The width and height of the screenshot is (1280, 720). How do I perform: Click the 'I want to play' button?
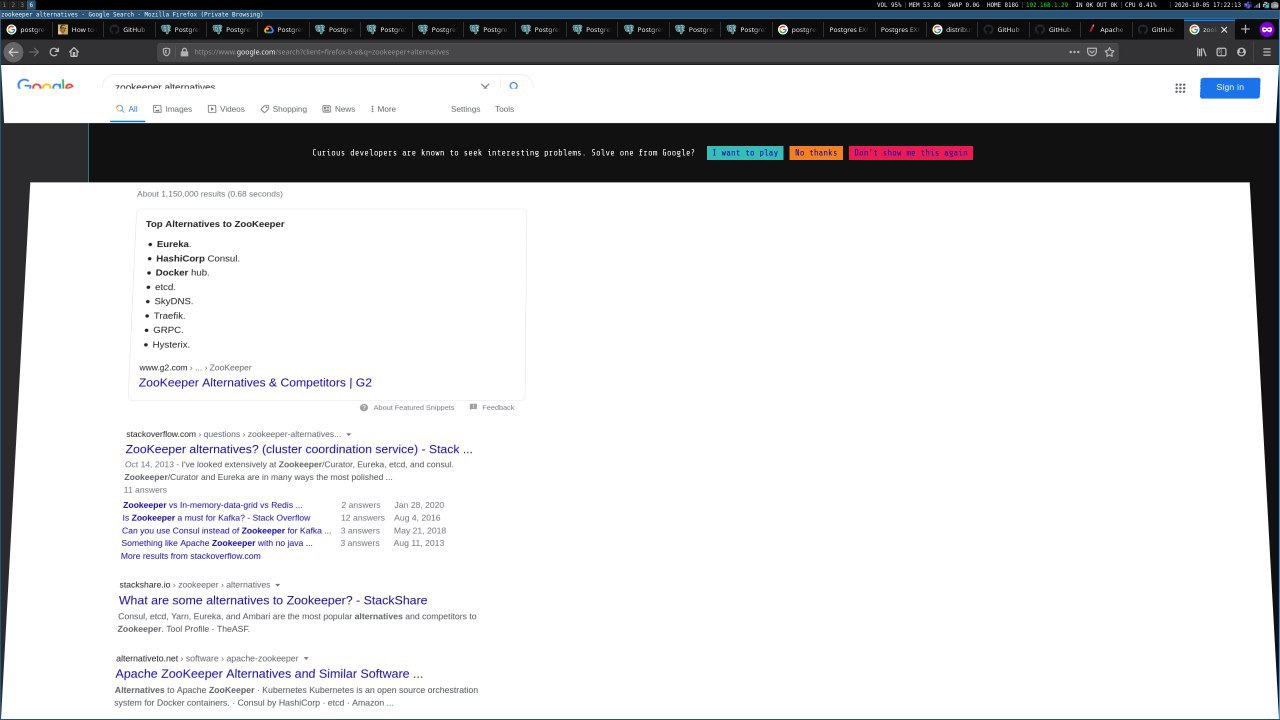tap(745, 153)
